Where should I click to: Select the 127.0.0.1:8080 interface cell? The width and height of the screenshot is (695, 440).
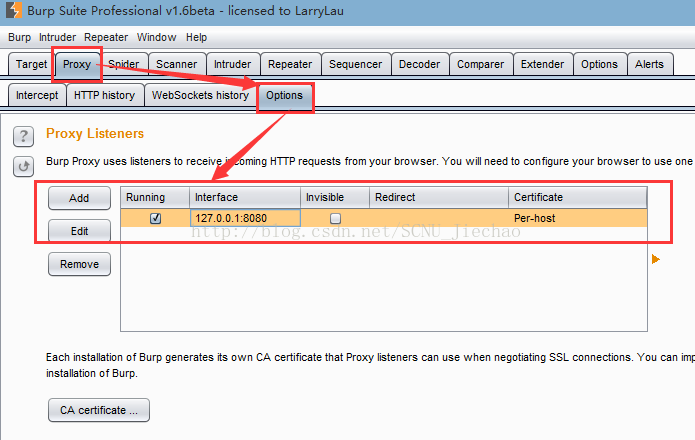coord(245,218)
